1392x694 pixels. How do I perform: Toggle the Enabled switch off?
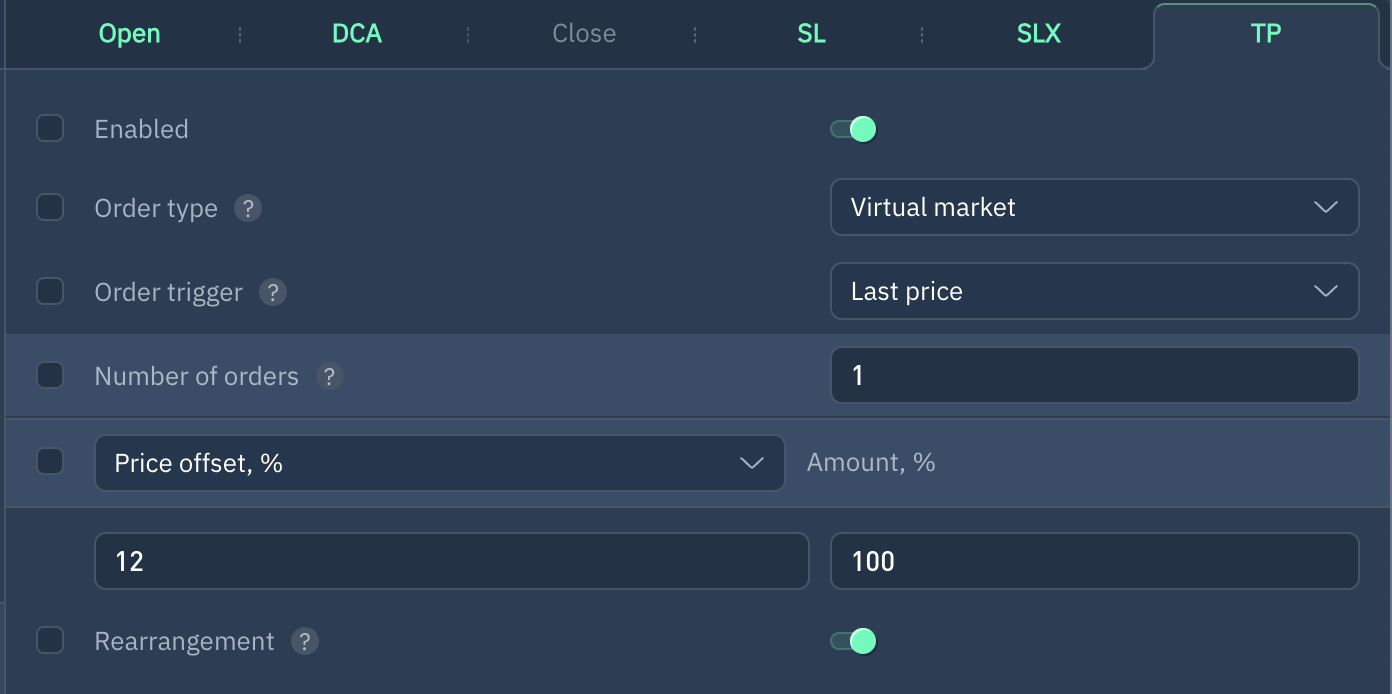click(x=853, y=129)
